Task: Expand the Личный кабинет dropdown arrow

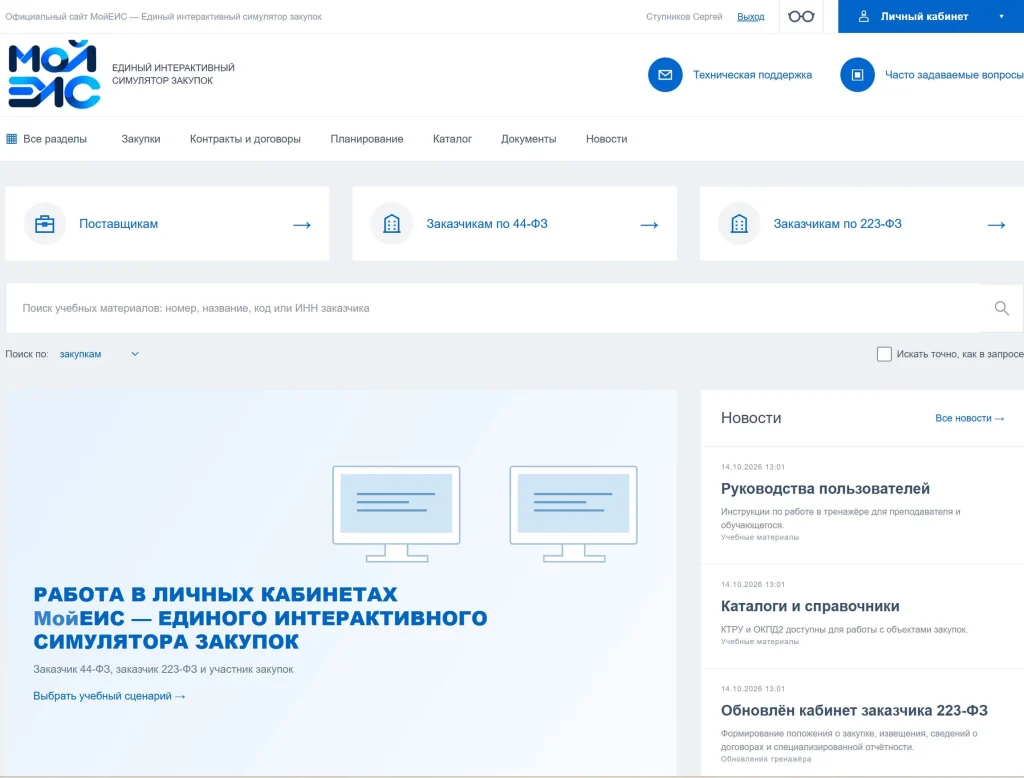Action: [1001, 16]
